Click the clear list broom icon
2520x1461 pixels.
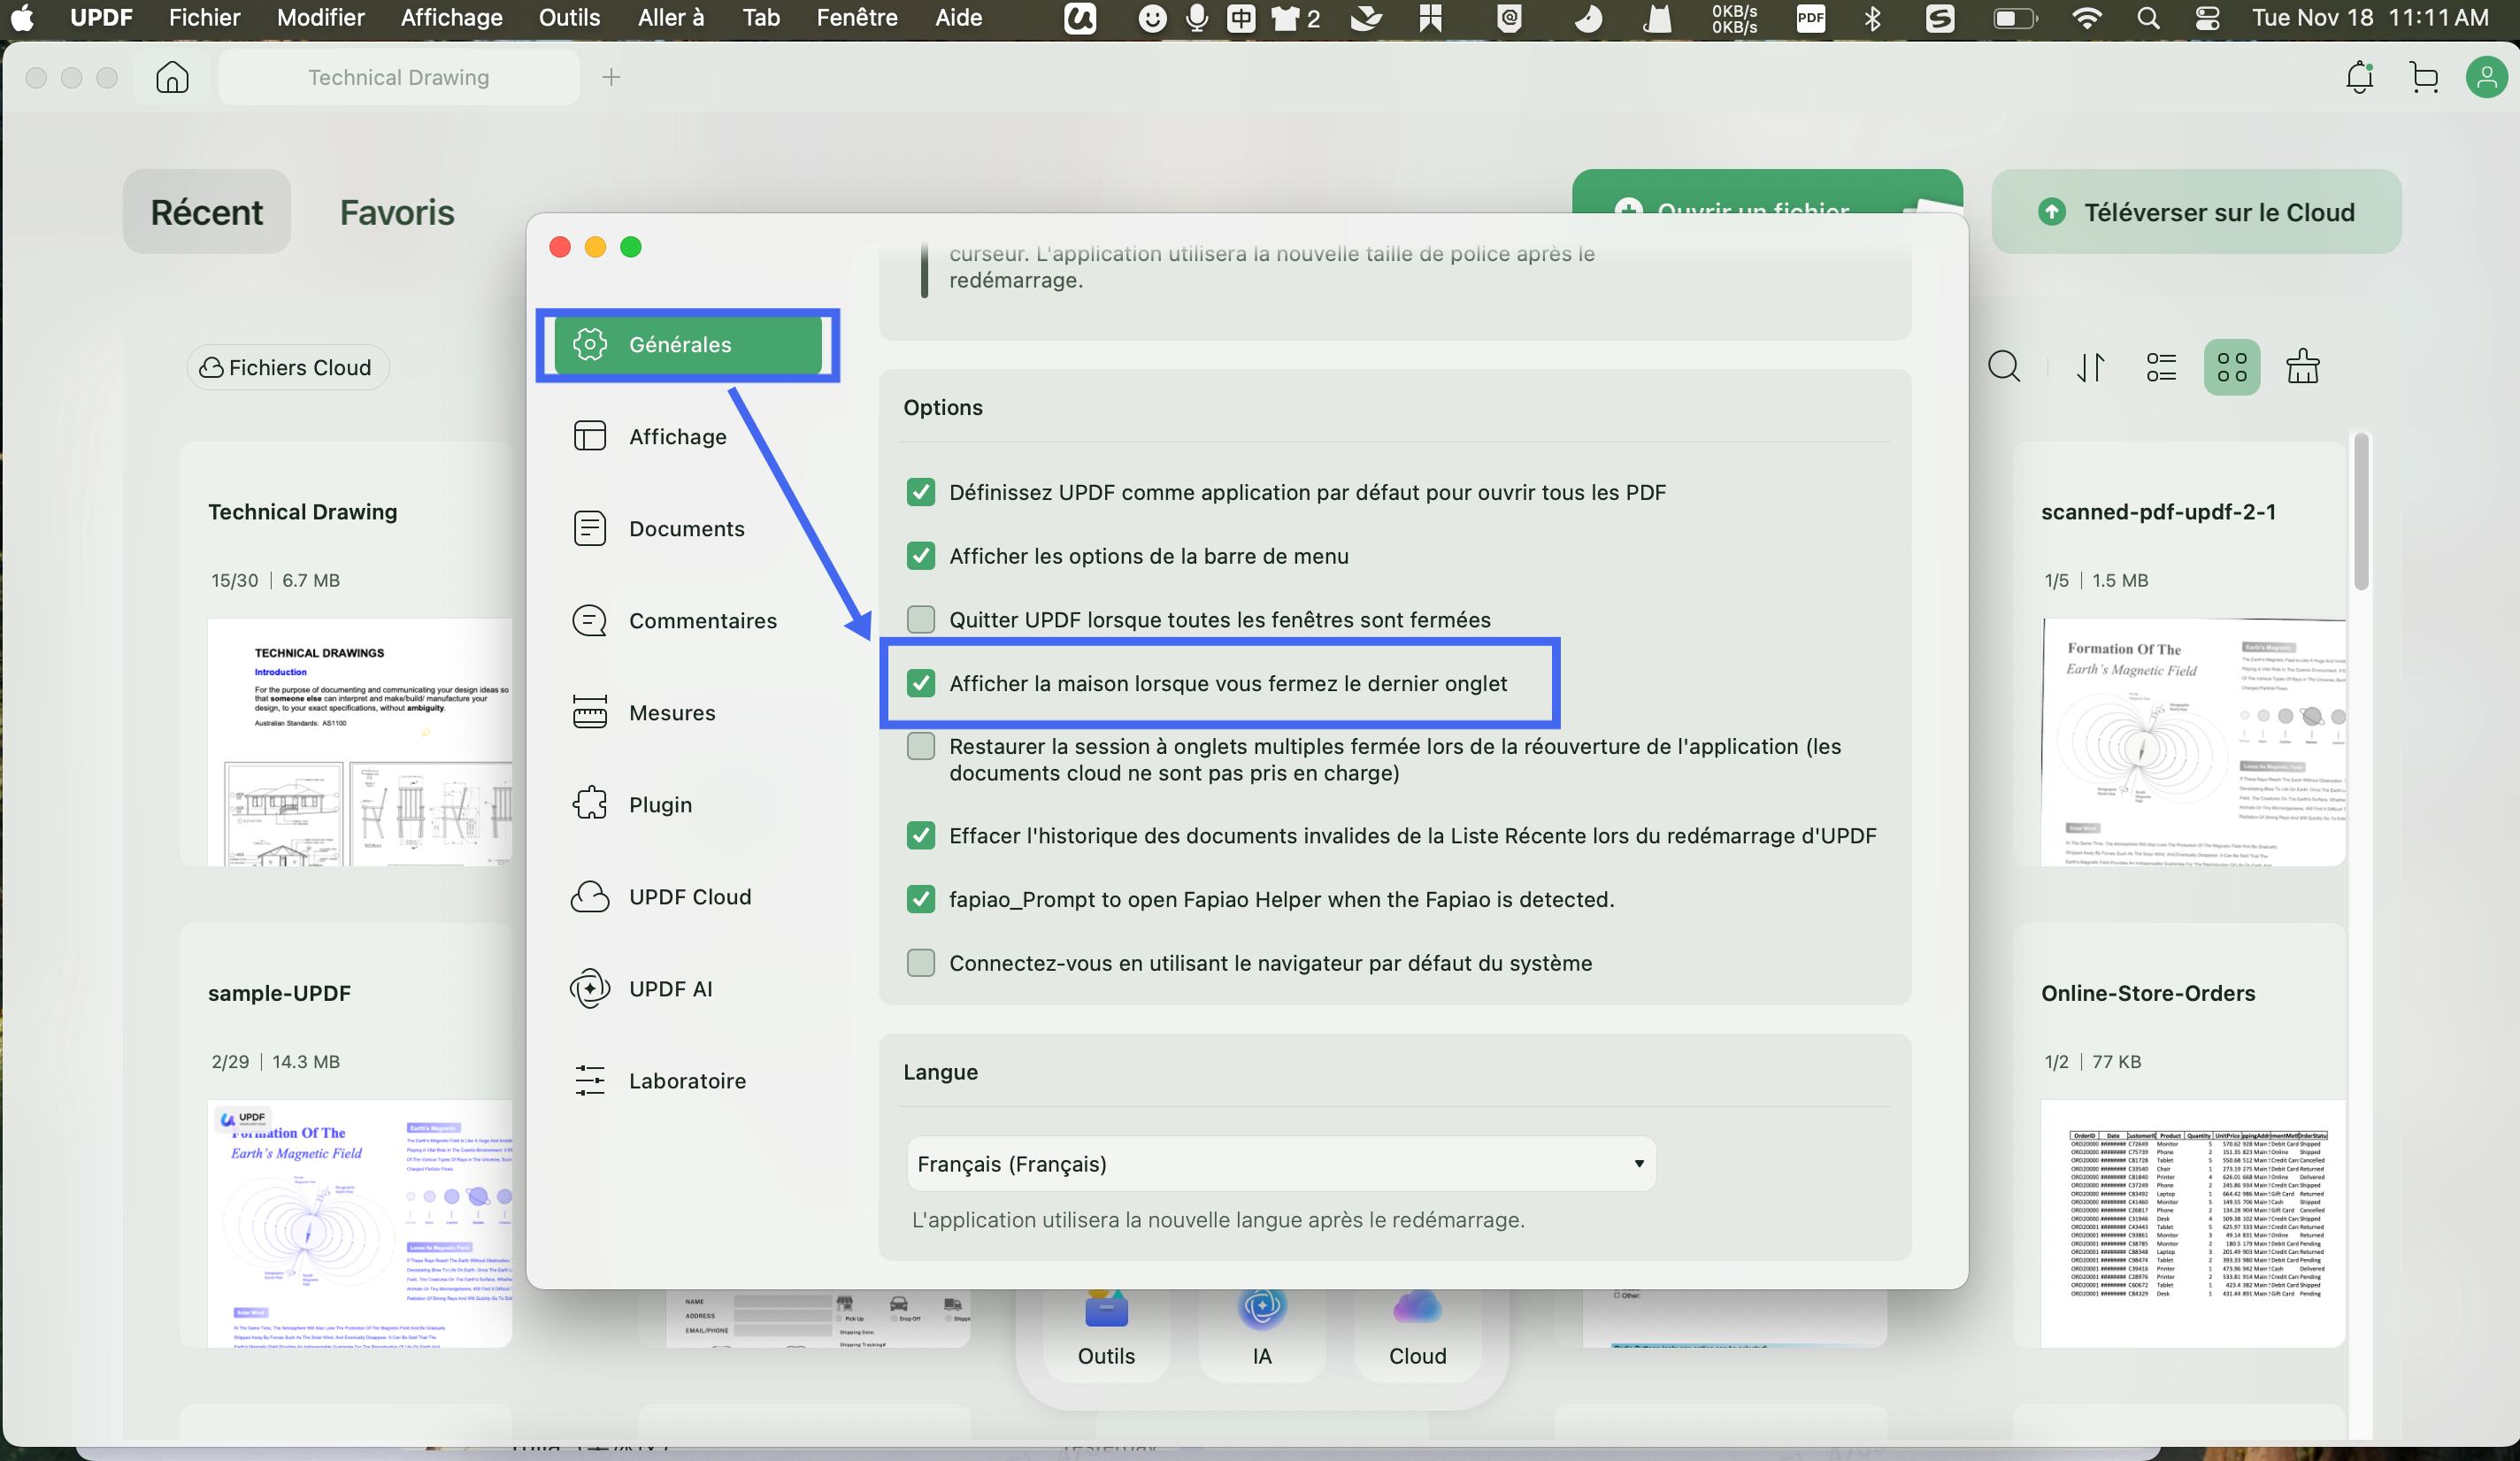[2302, 367]
